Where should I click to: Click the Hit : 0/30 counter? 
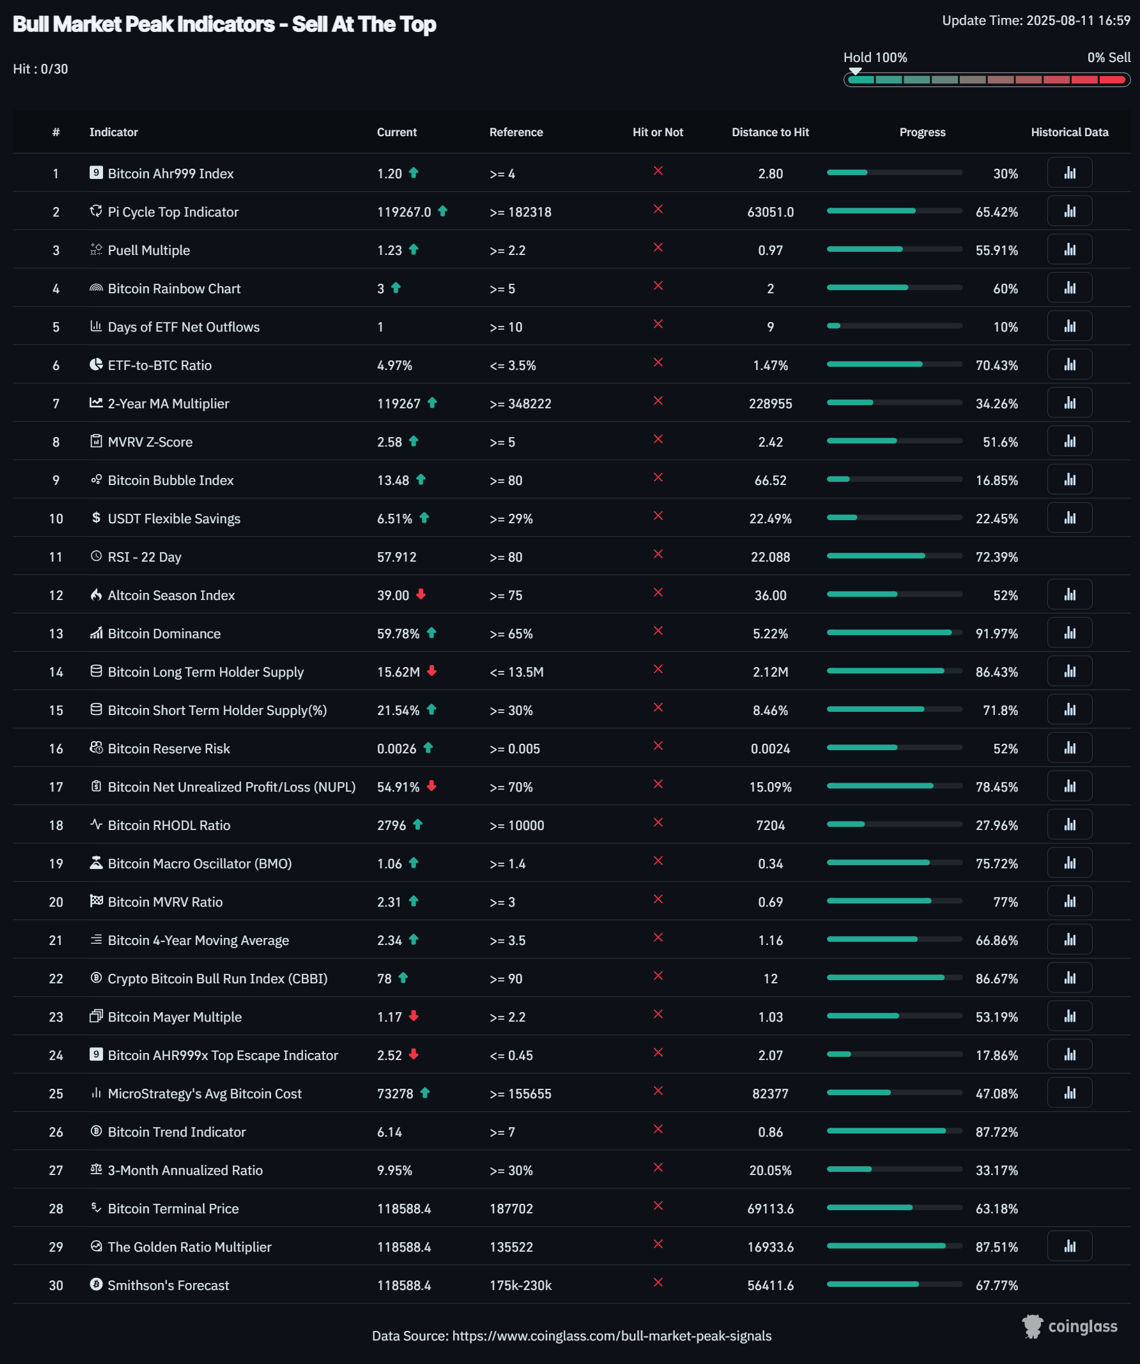click(41, 69)
